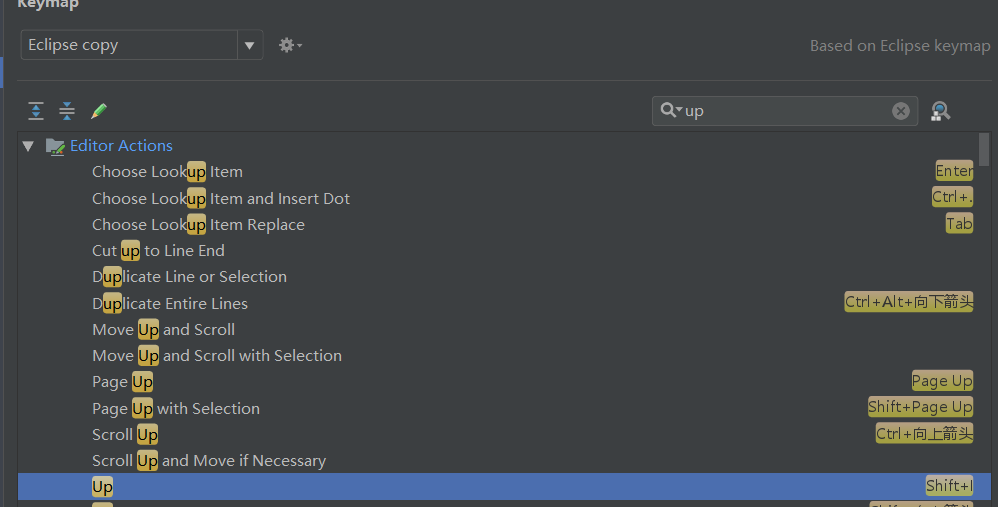Screen dimensions: 998x507
Task: Open search history magnifier dropdown
Action: pos(671,111)
